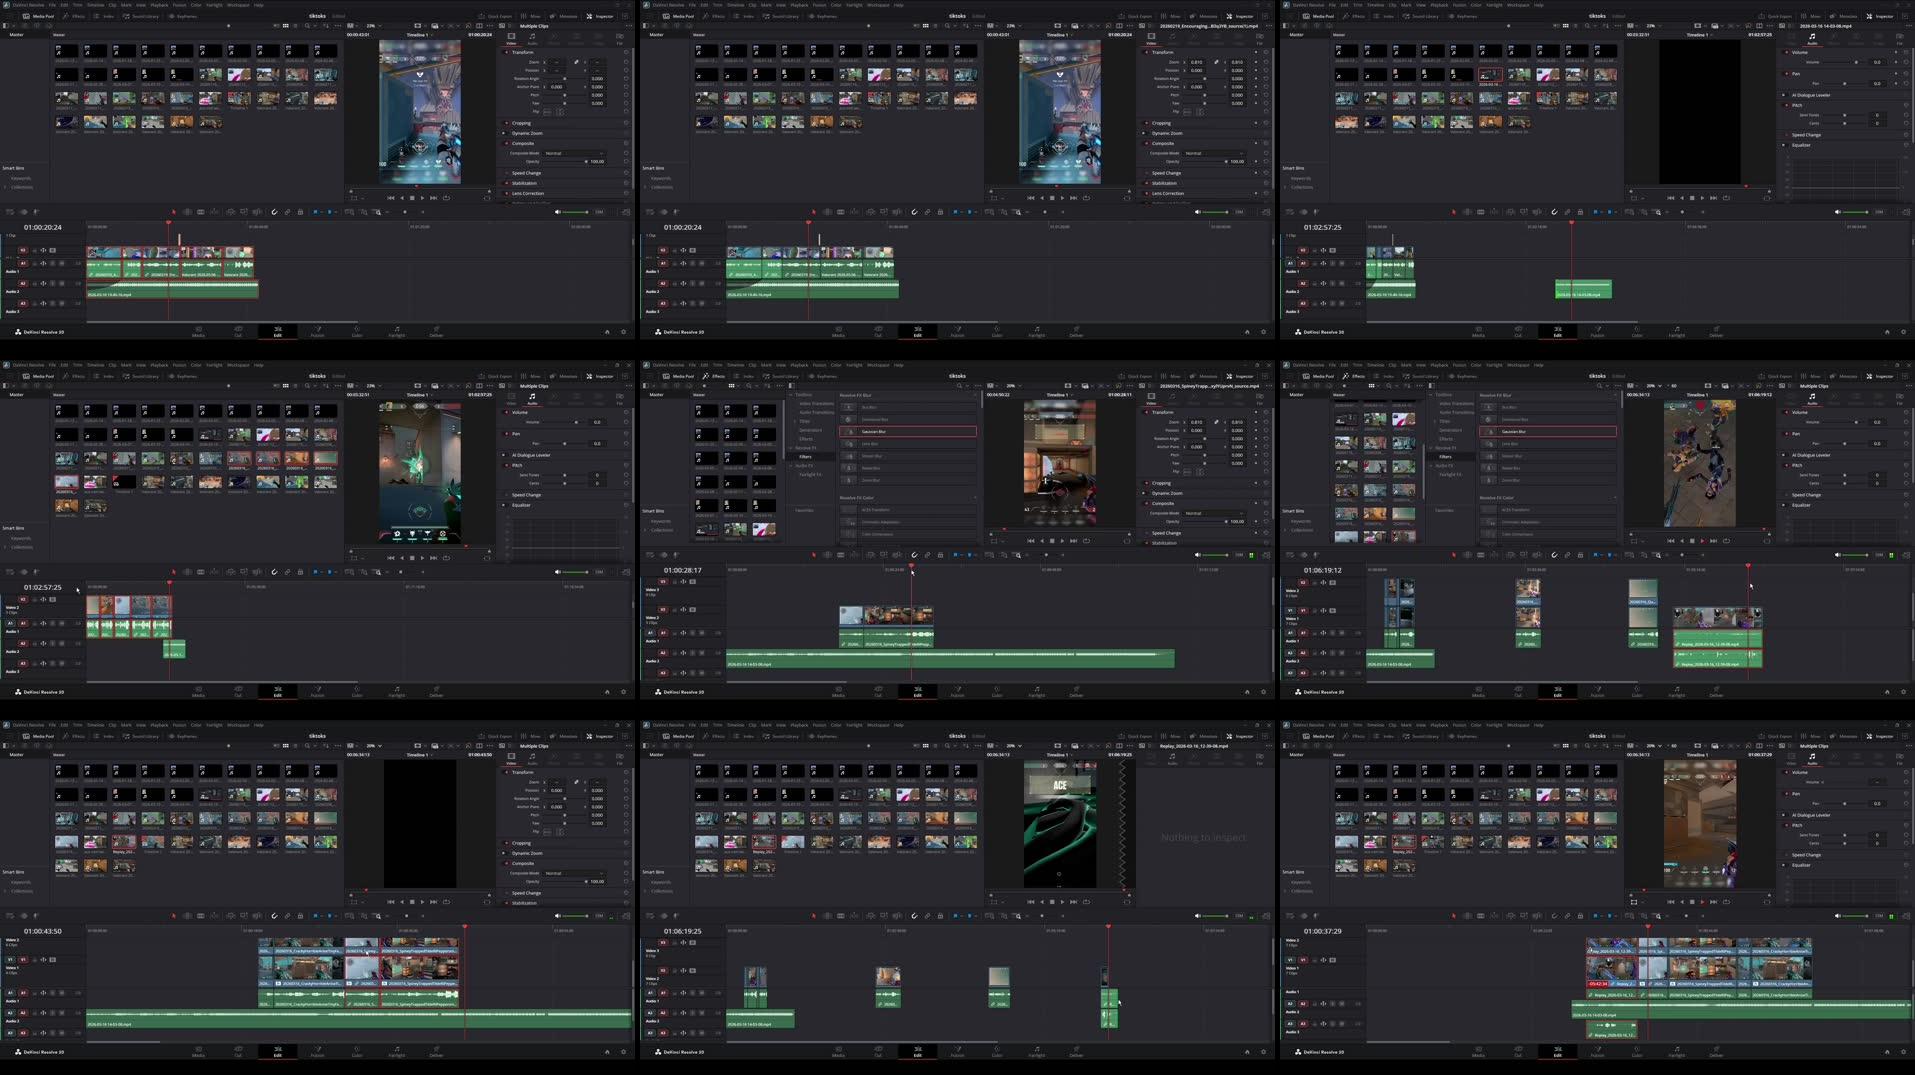Open the Fusion page

317,331
